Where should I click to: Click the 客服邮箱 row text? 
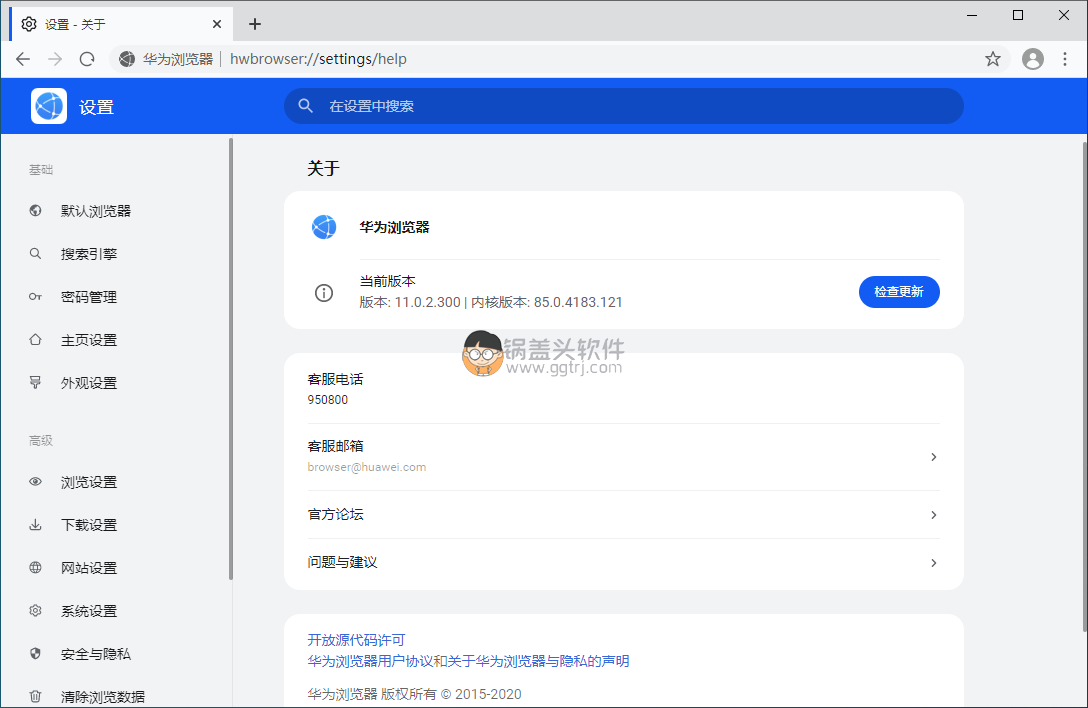coord(335,446)
